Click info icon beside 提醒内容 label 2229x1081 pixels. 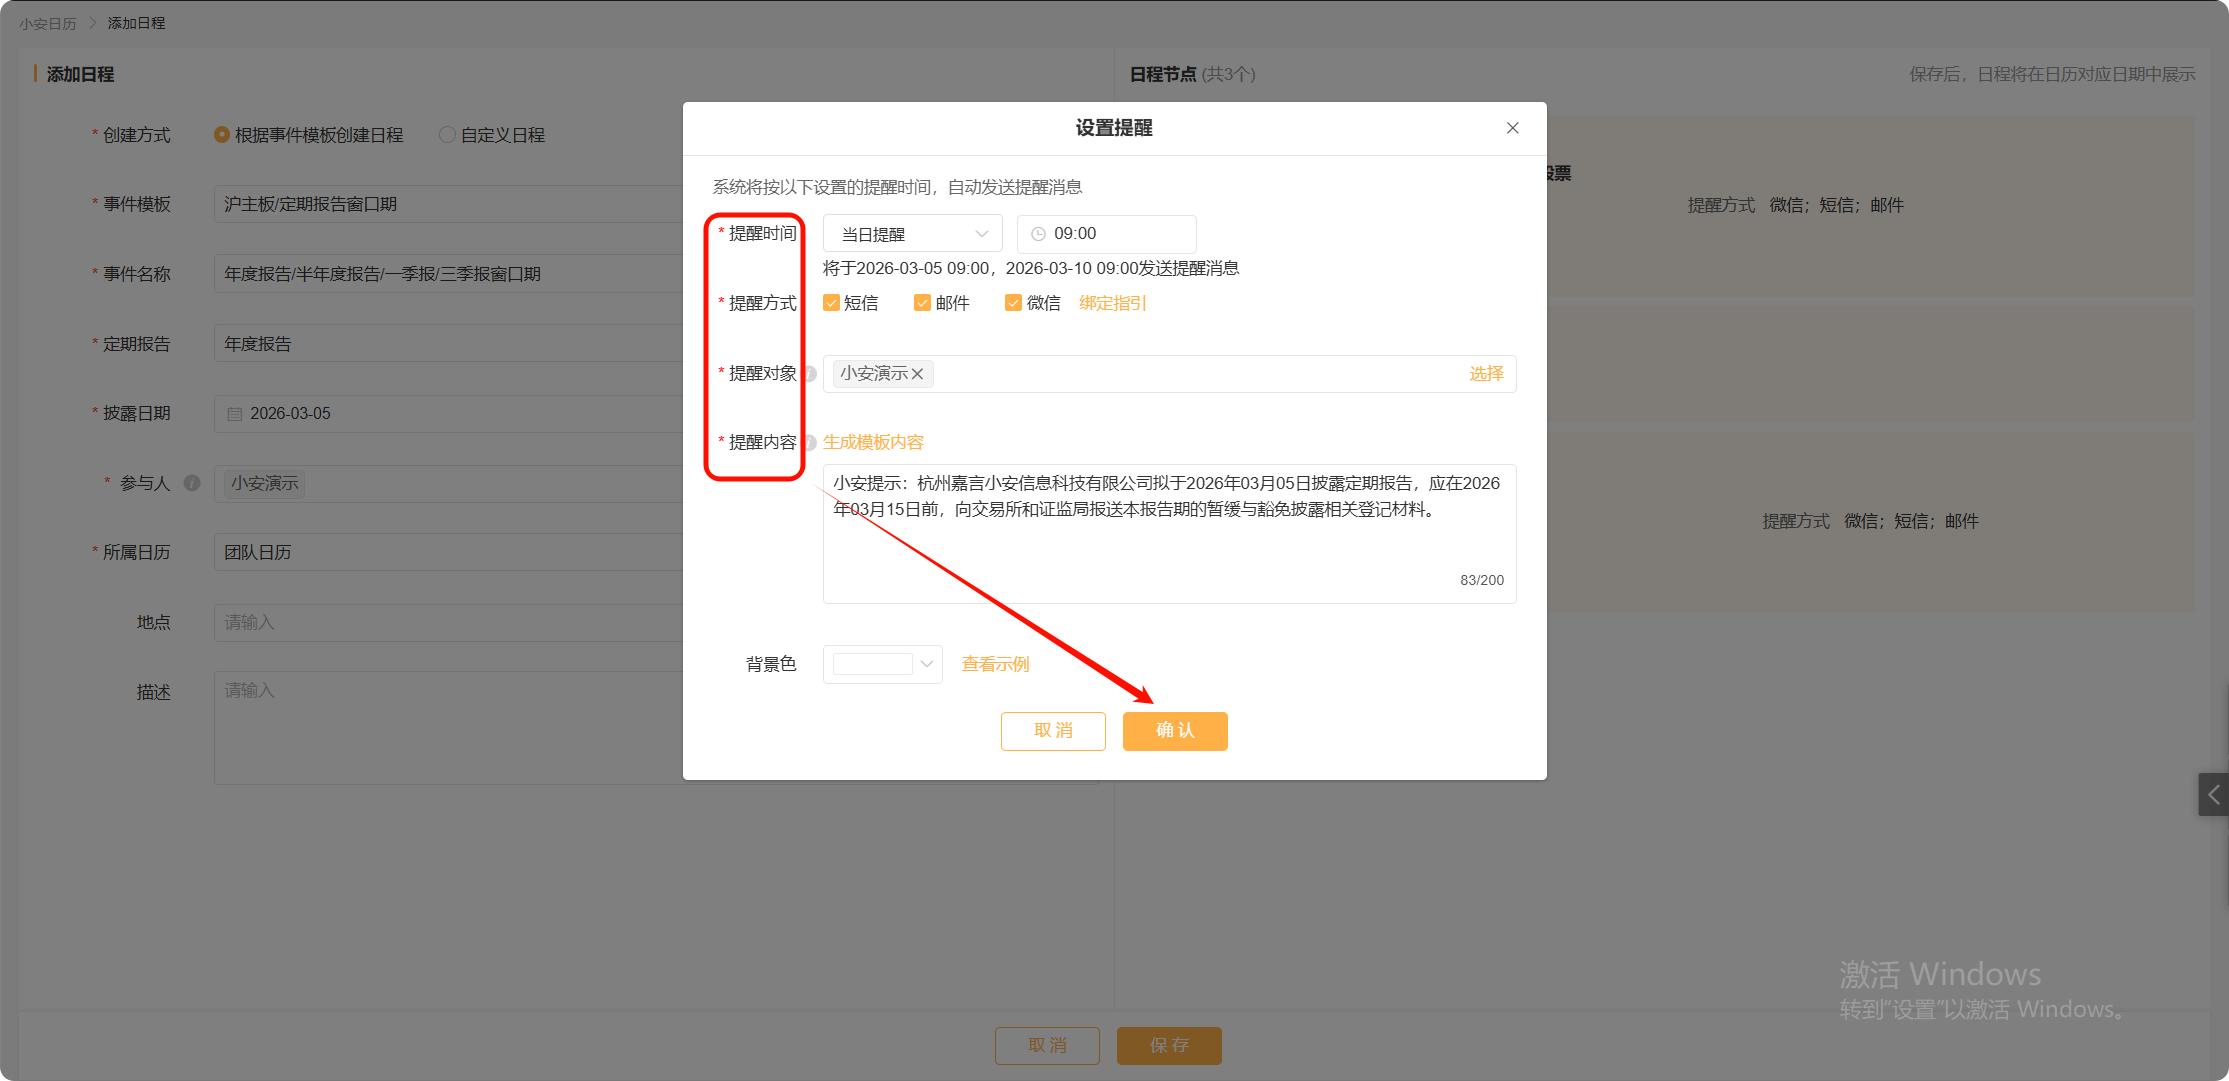(810, 443)
